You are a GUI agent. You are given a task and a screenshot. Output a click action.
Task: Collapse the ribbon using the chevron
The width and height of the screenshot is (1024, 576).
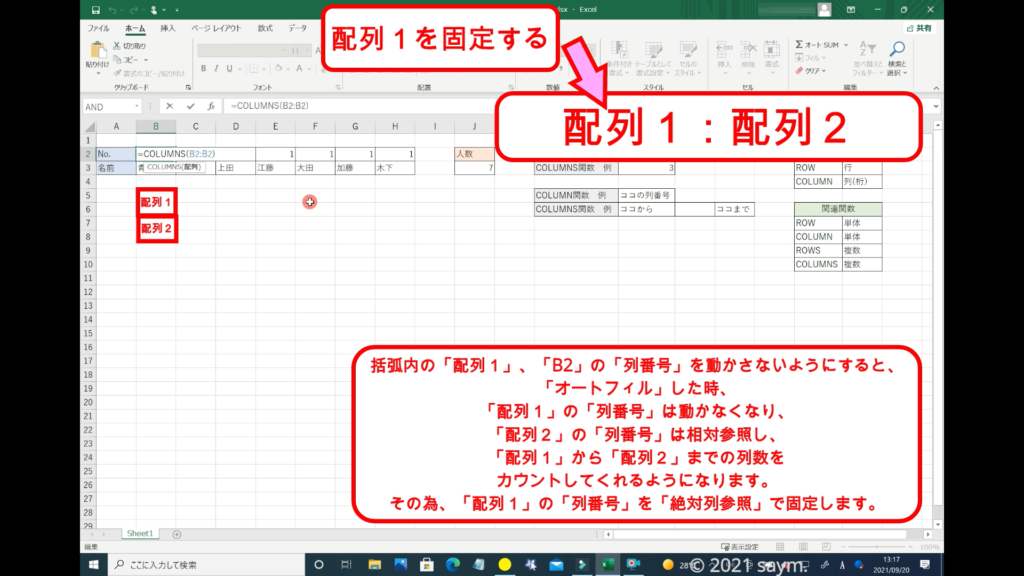click(935, 88)
